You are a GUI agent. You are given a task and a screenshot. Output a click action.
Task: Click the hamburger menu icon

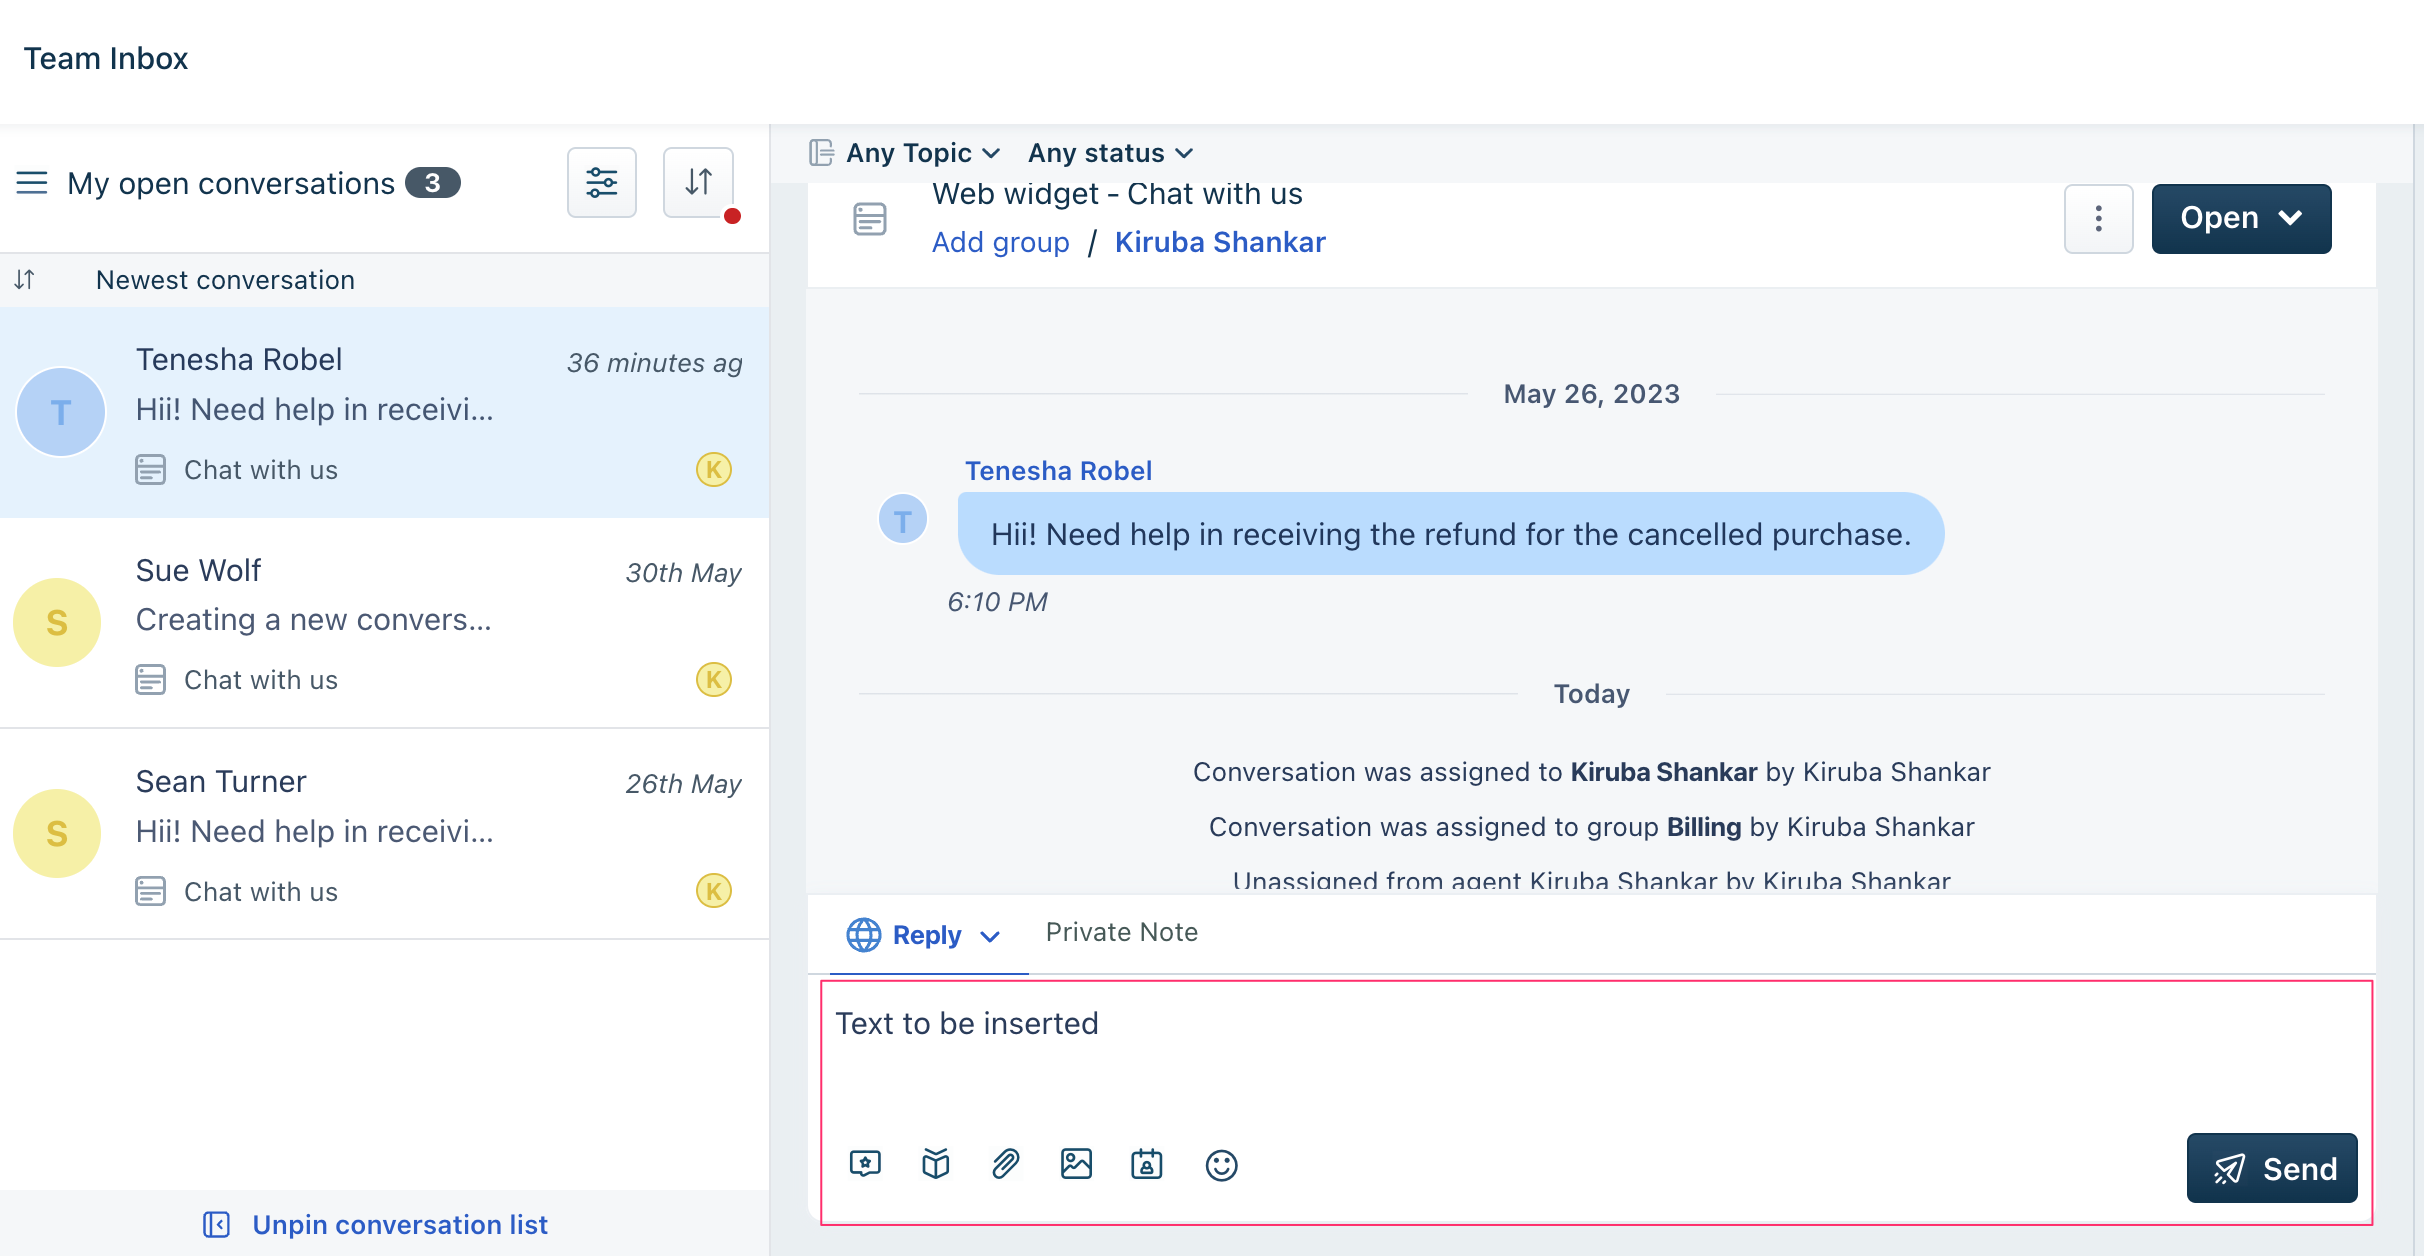[32, 181]
